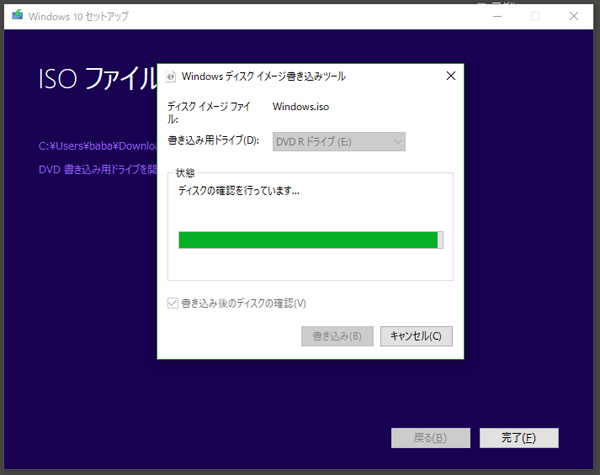This screenshot has width=600, height=475.
Task: Click the ディスクの確認を行っています status text
Action: (x=239, y=190)
